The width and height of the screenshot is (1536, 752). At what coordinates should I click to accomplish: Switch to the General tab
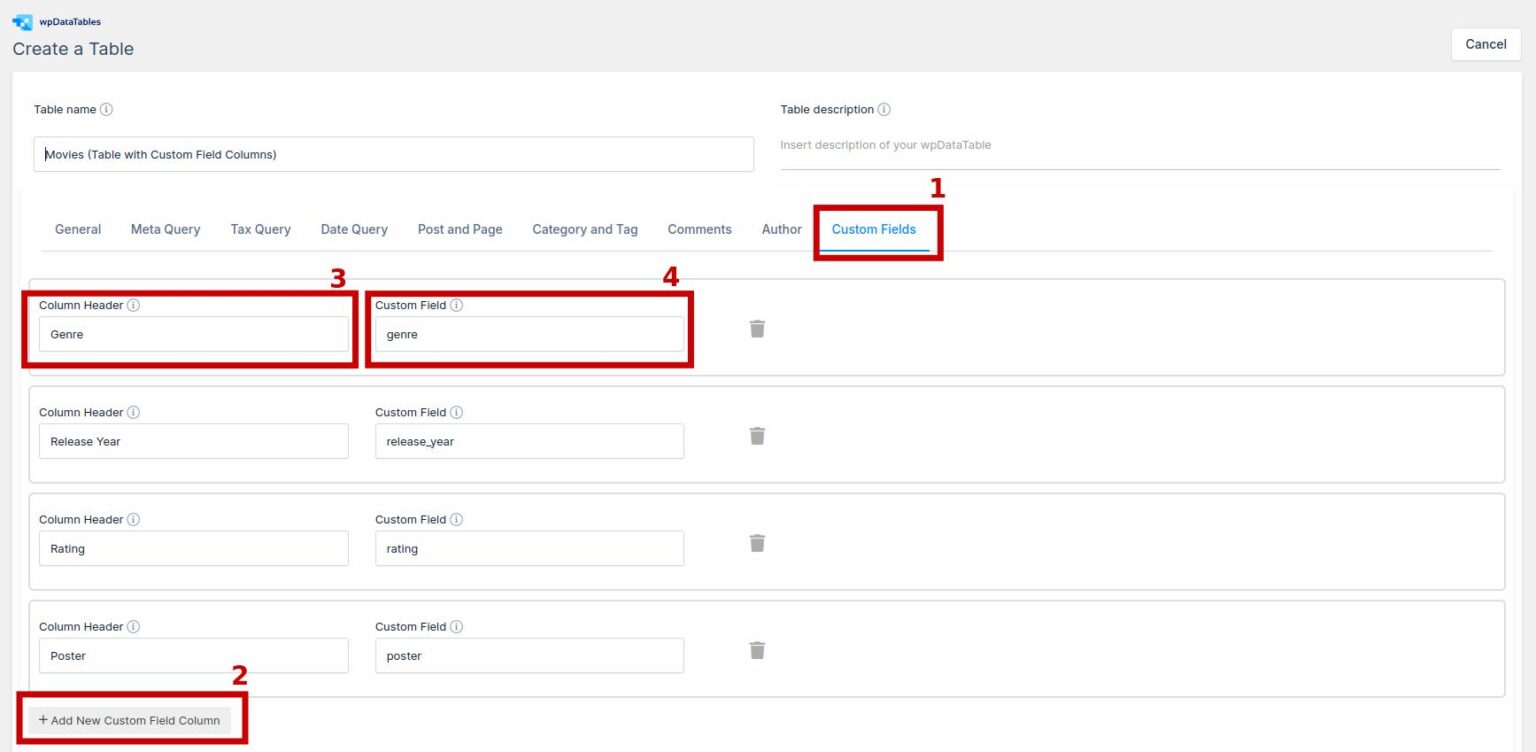tap(78, 229)
